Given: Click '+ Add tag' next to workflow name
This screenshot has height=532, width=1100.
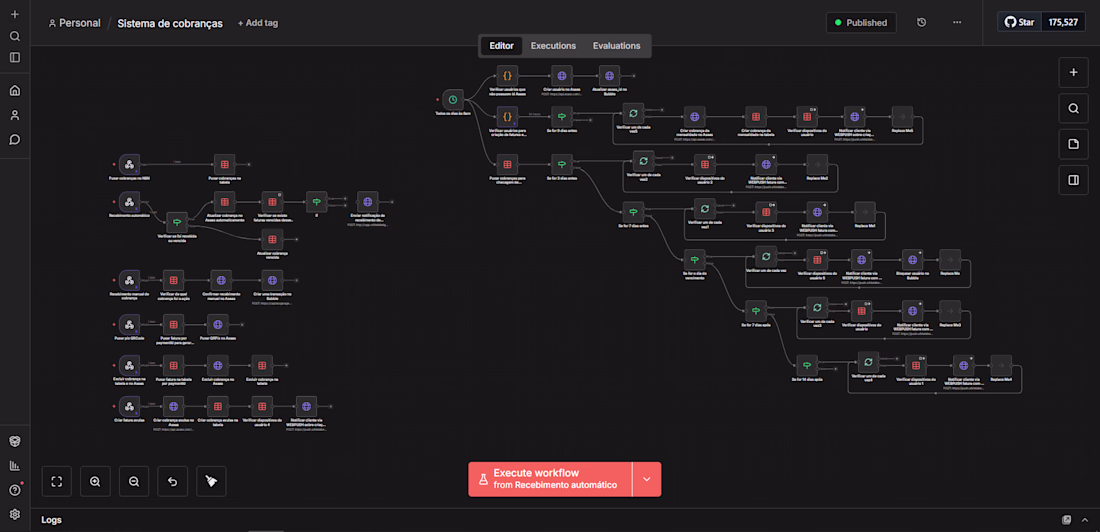Looking at the screenshot, I should tap(257, 23).
